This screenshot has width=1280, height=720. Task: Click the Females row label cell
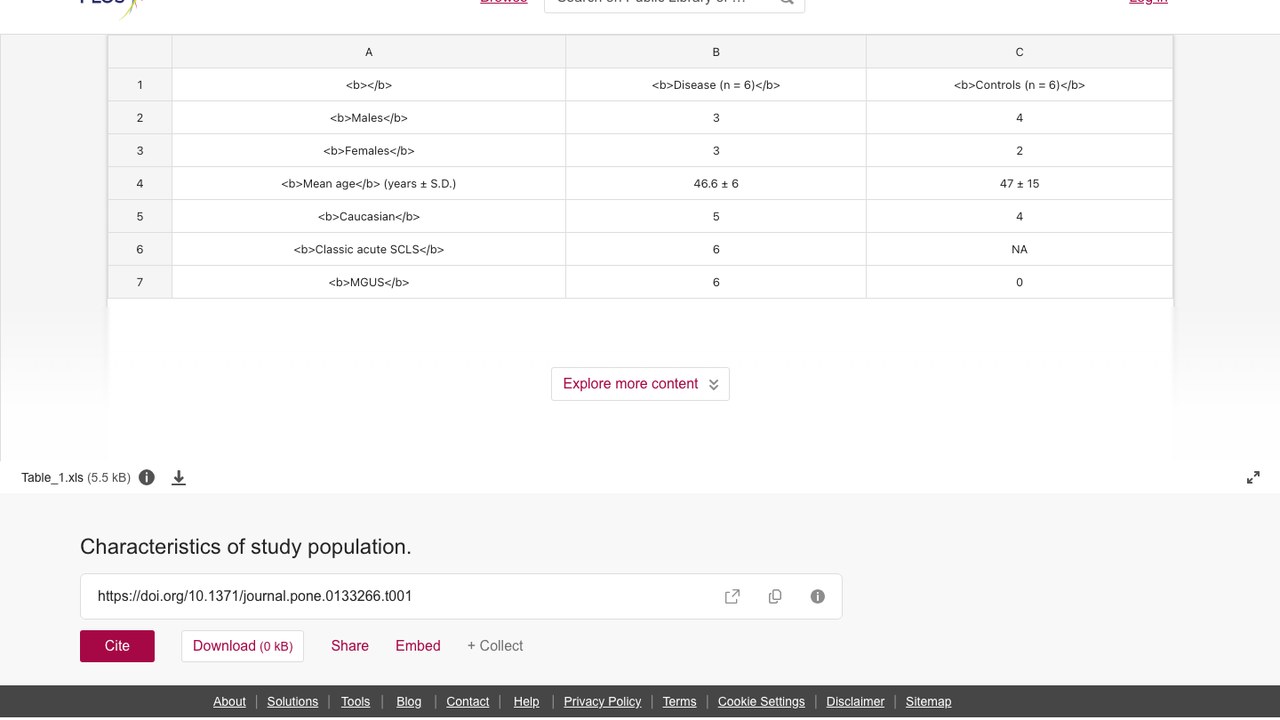[x=369, y=151]
